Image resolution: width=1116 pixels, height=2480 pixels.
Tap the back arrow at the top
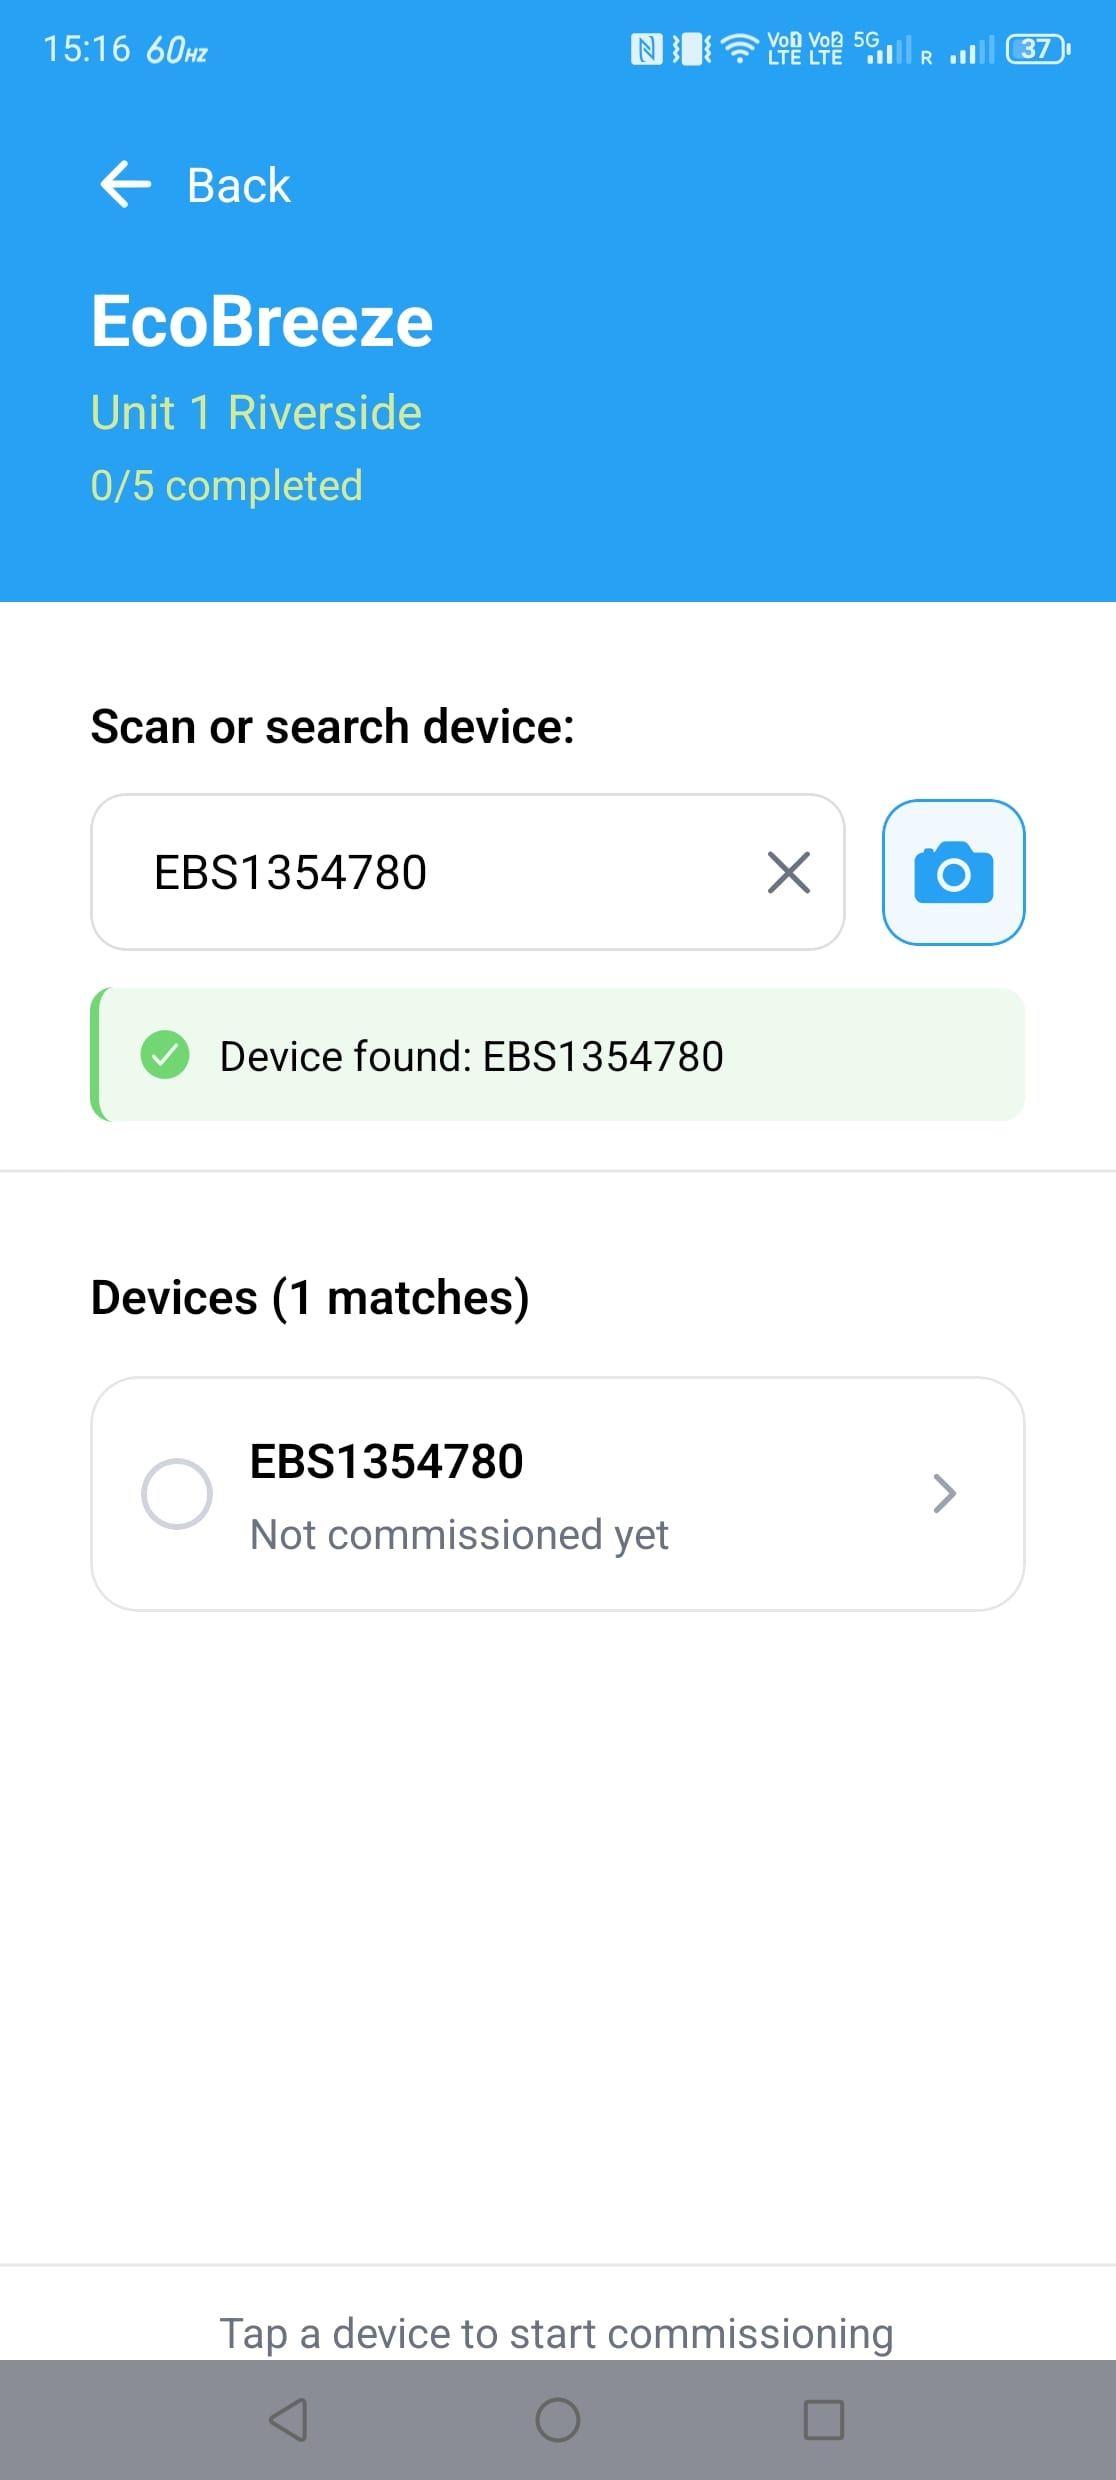(x=124, y=183)
